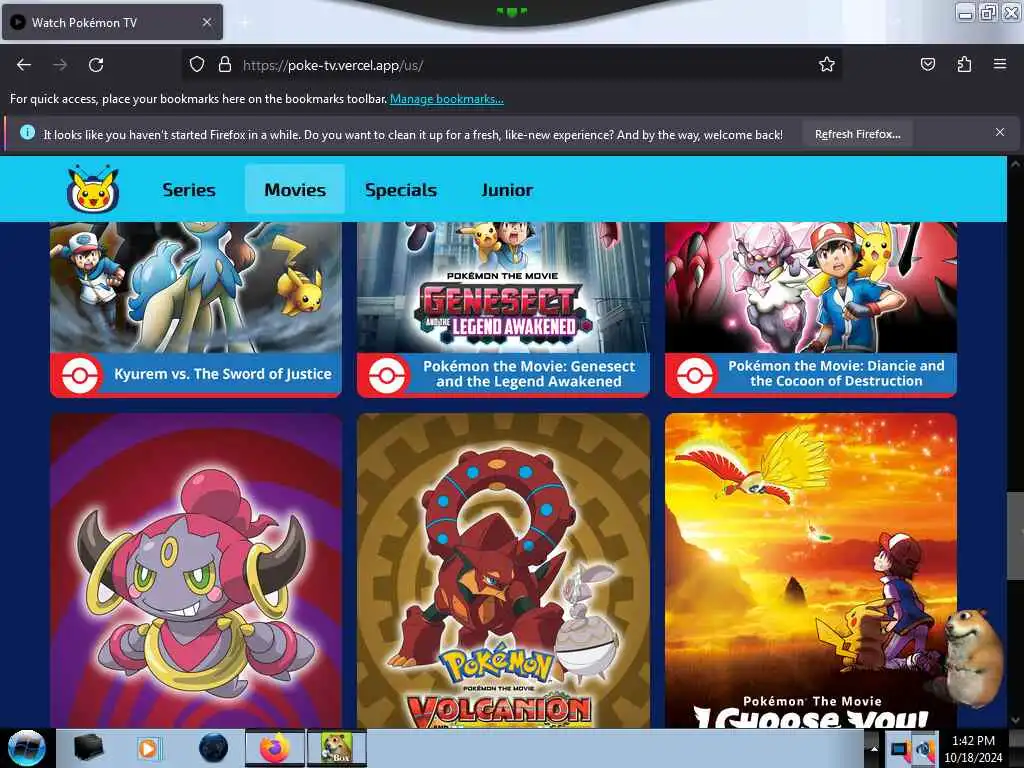Bookmark this page with the star icon
Viewport: 1024px width, 768px height.
point(827,64)
